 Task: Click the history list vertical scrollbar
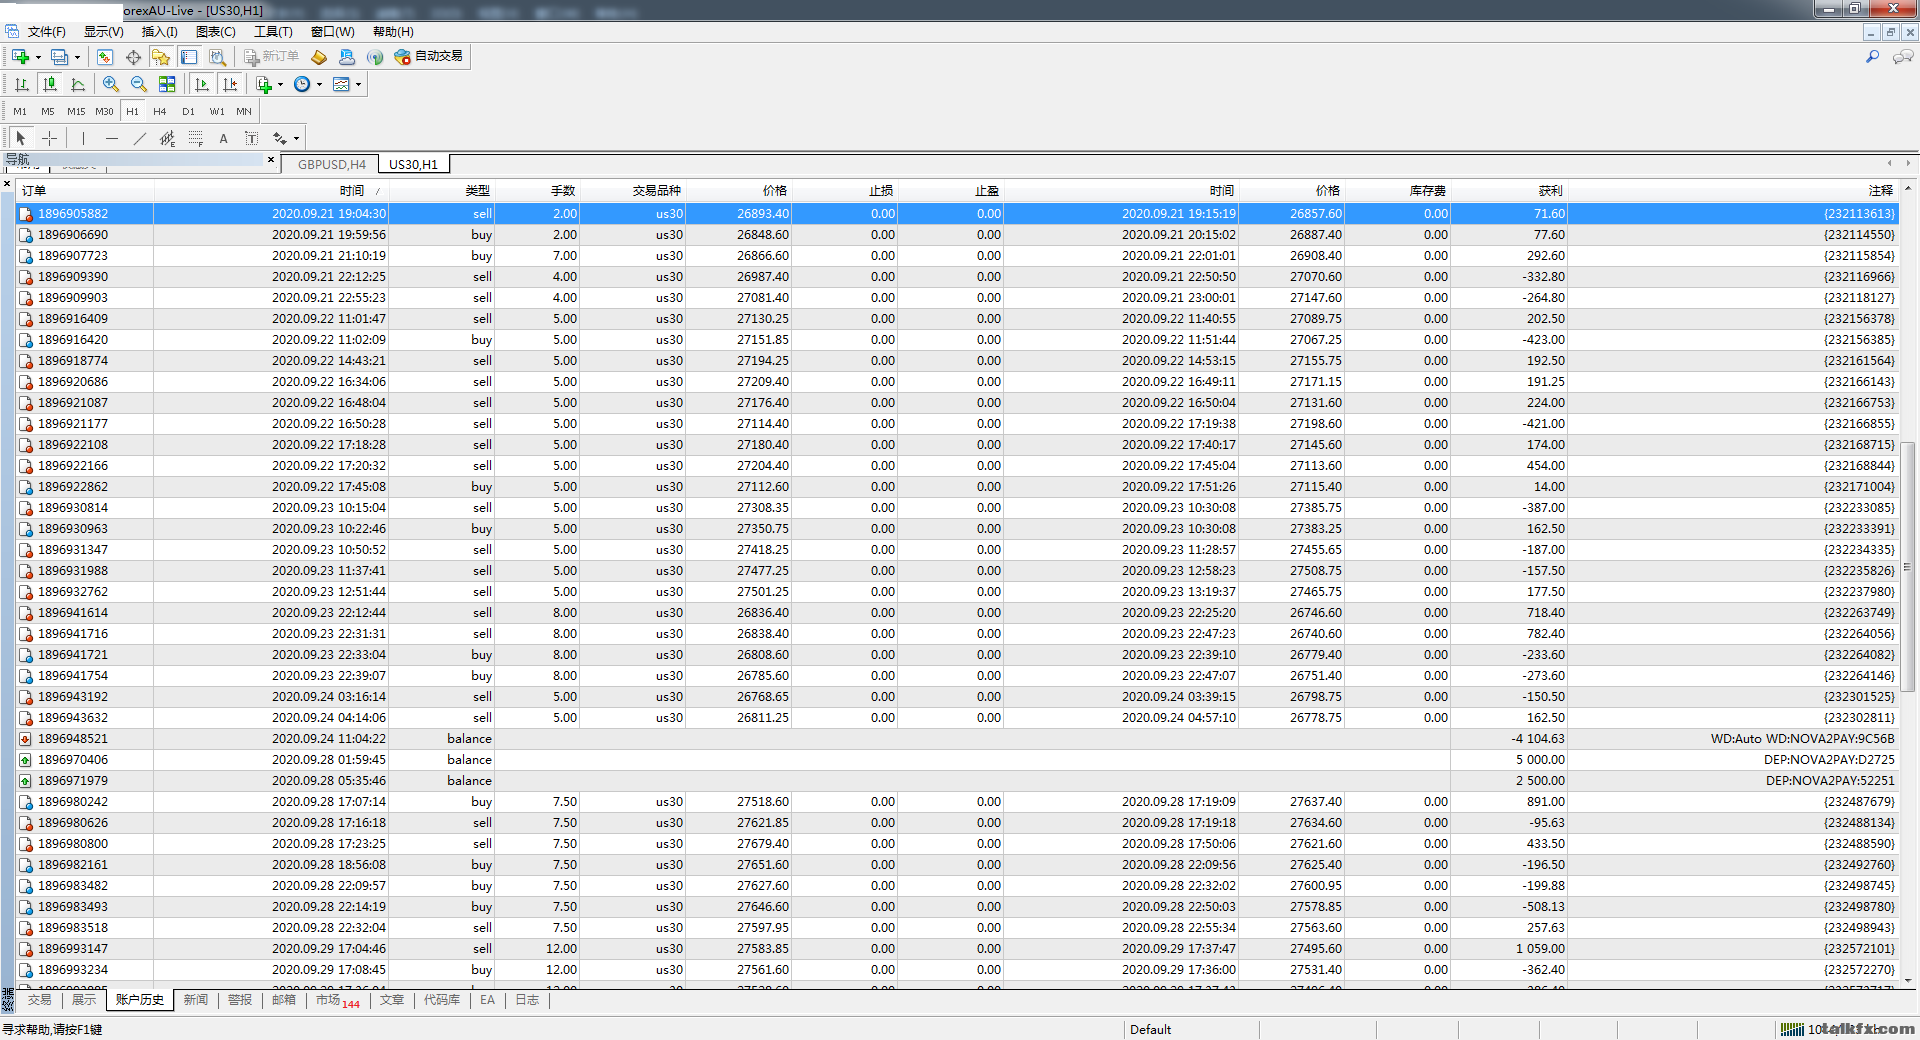[x=1908, y=566]
